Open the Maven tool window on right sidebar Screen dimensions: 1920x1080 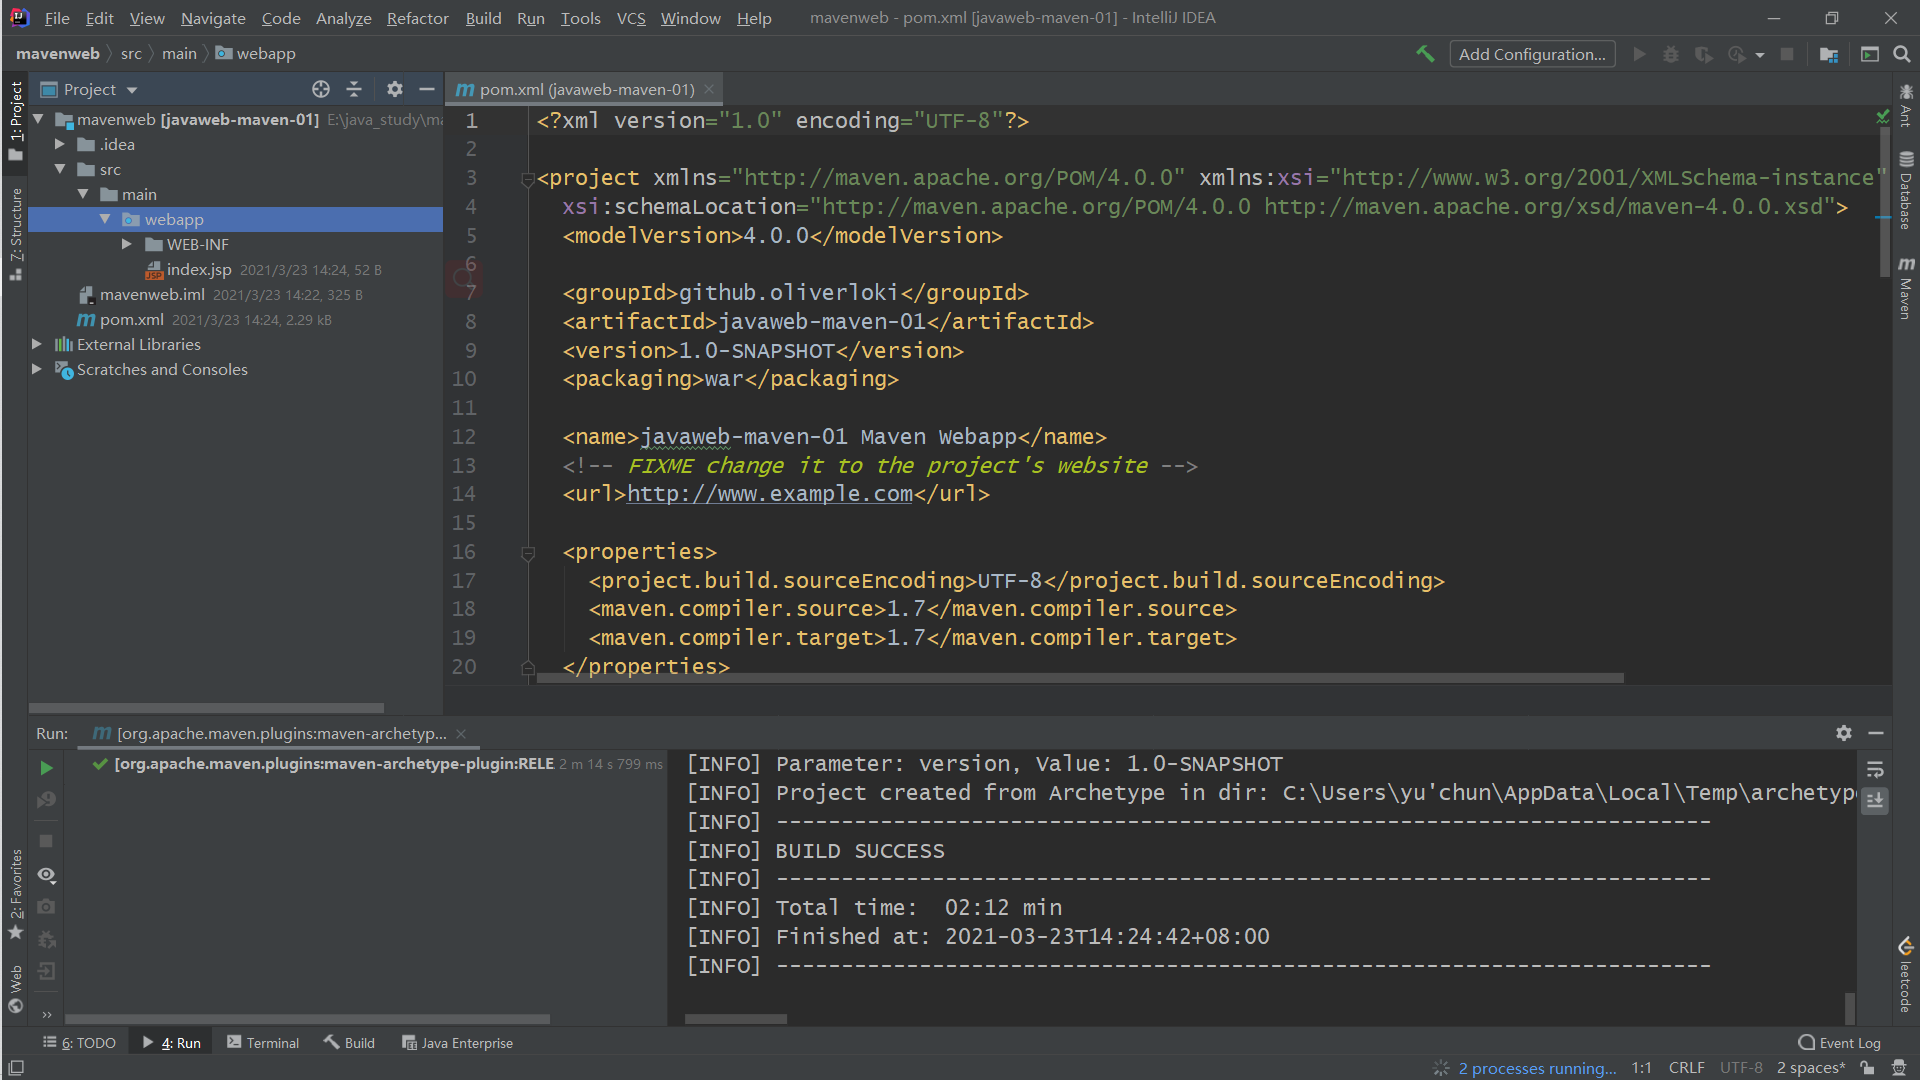point(1906,288)
